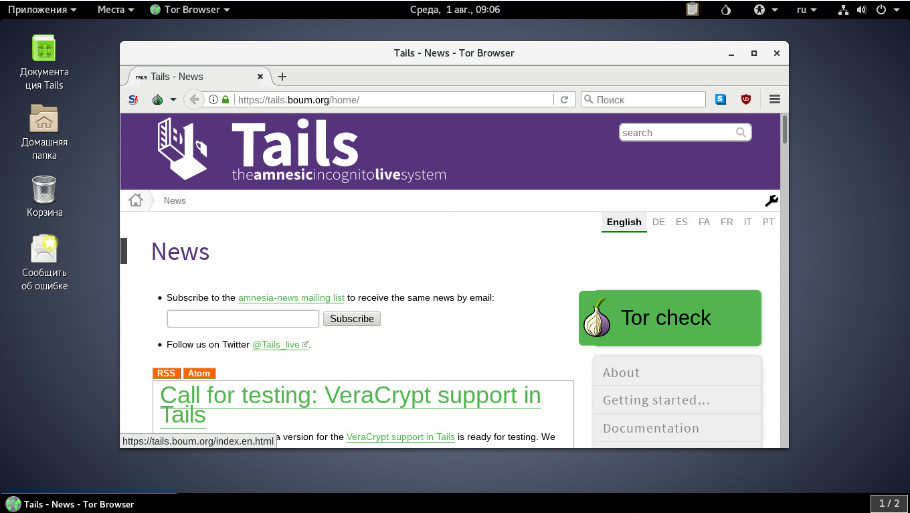910x513 pixels.
Task: Click the Tor onion status icon in panel
Action: click(725, 9)
